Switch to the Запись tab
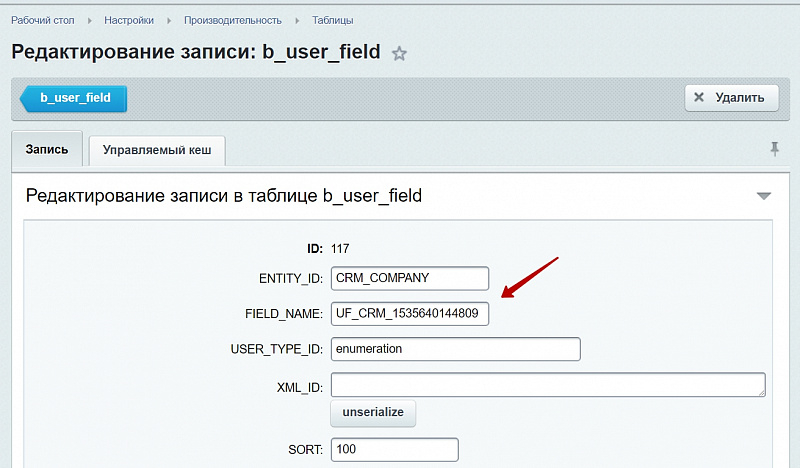Image resolution: width=800 pixels, height=468 pixels. coord(47,150)
